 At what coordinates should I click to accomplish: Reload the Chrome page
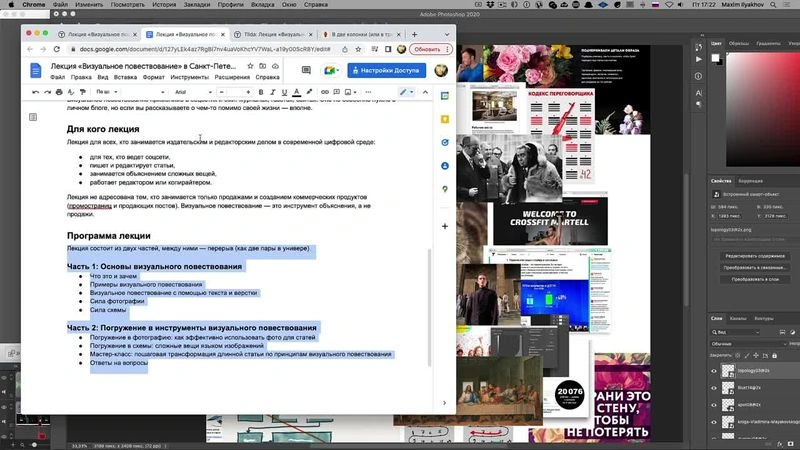[x=57, y=49]
